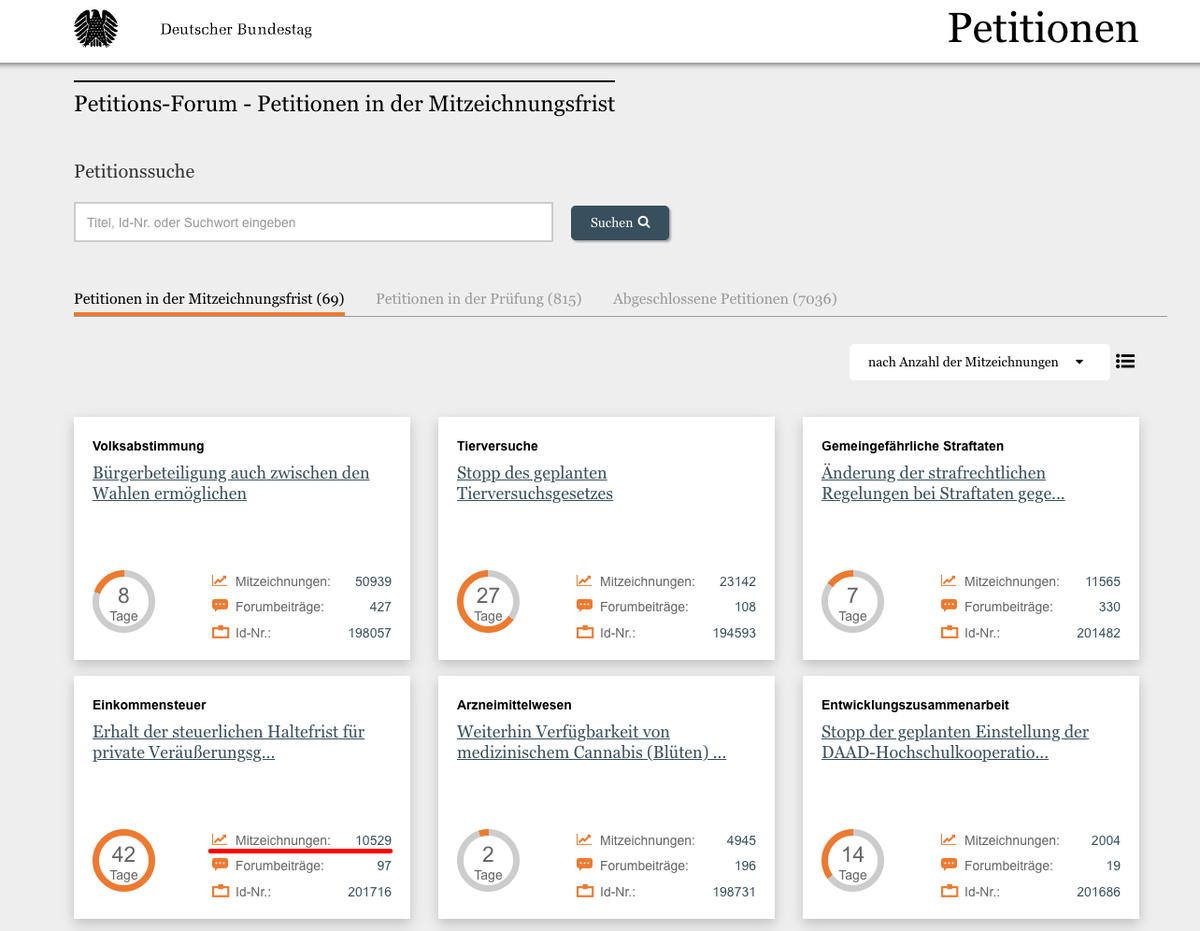Click the Mitzeichnungen value 50939

coord(373,581)
